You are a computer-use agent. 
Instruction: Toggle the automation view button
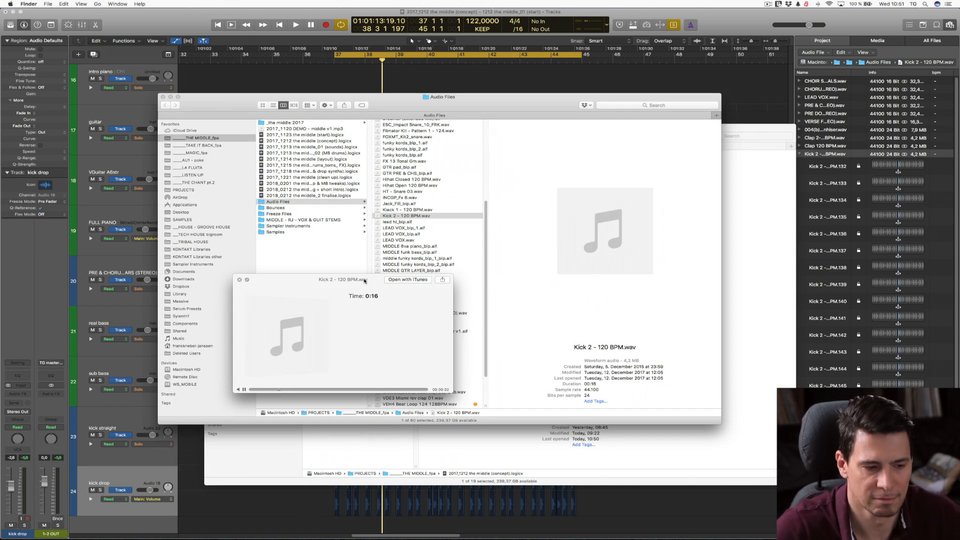coord(176,41)
